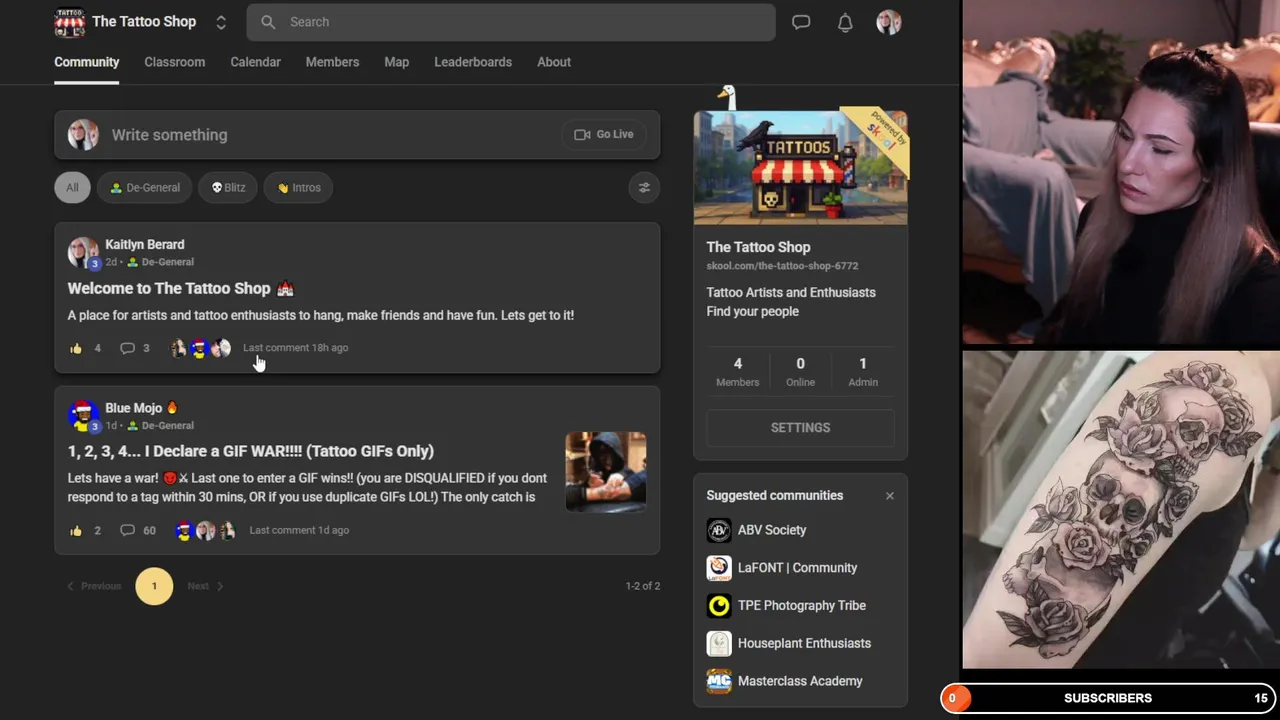View the Leaderboards tab
This screenshot has height=720, width=1280.
coord(473,62)
